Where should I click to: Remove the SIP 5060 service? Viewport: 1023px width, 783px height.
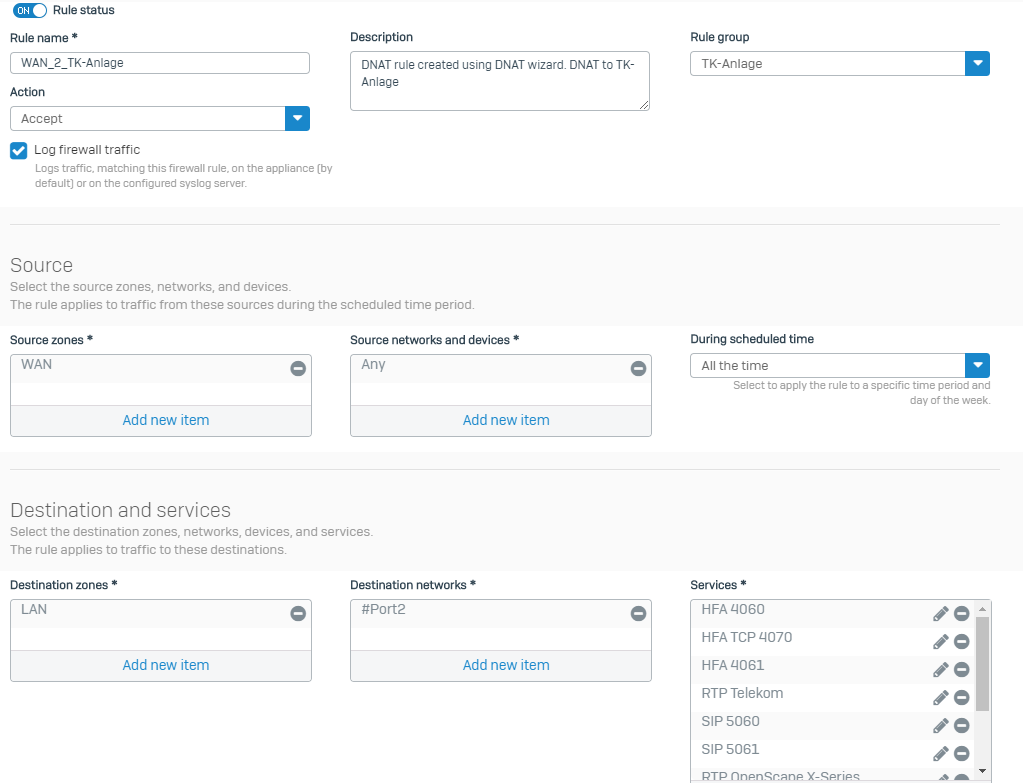pyautogui.click(x=962, y=726)
